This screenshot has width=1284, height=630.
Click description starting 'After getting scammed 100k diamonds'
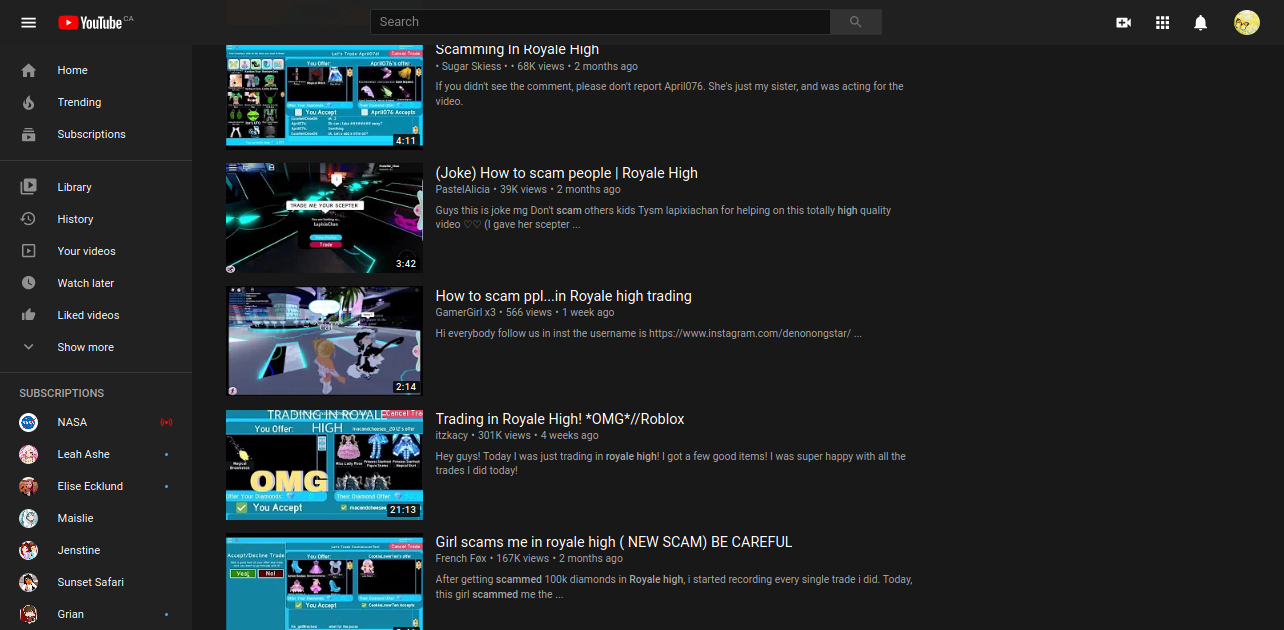coord(674,586)
